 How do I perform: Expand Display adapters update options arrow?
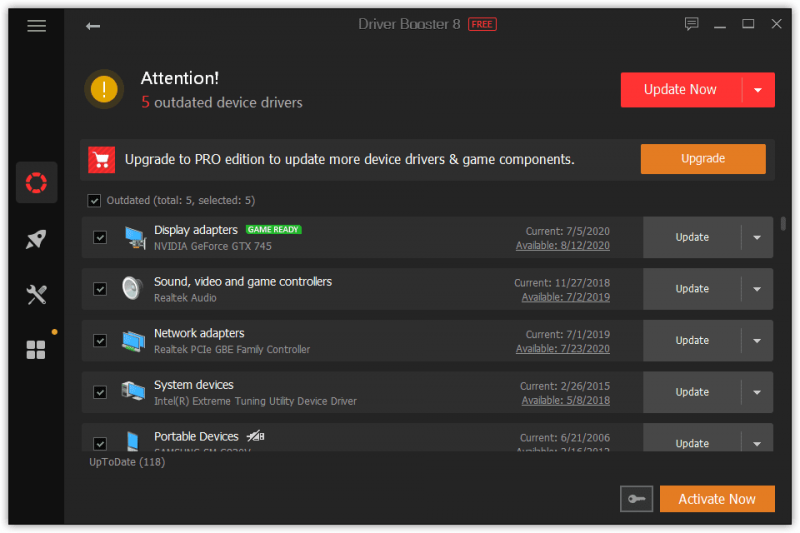(757, 237)
